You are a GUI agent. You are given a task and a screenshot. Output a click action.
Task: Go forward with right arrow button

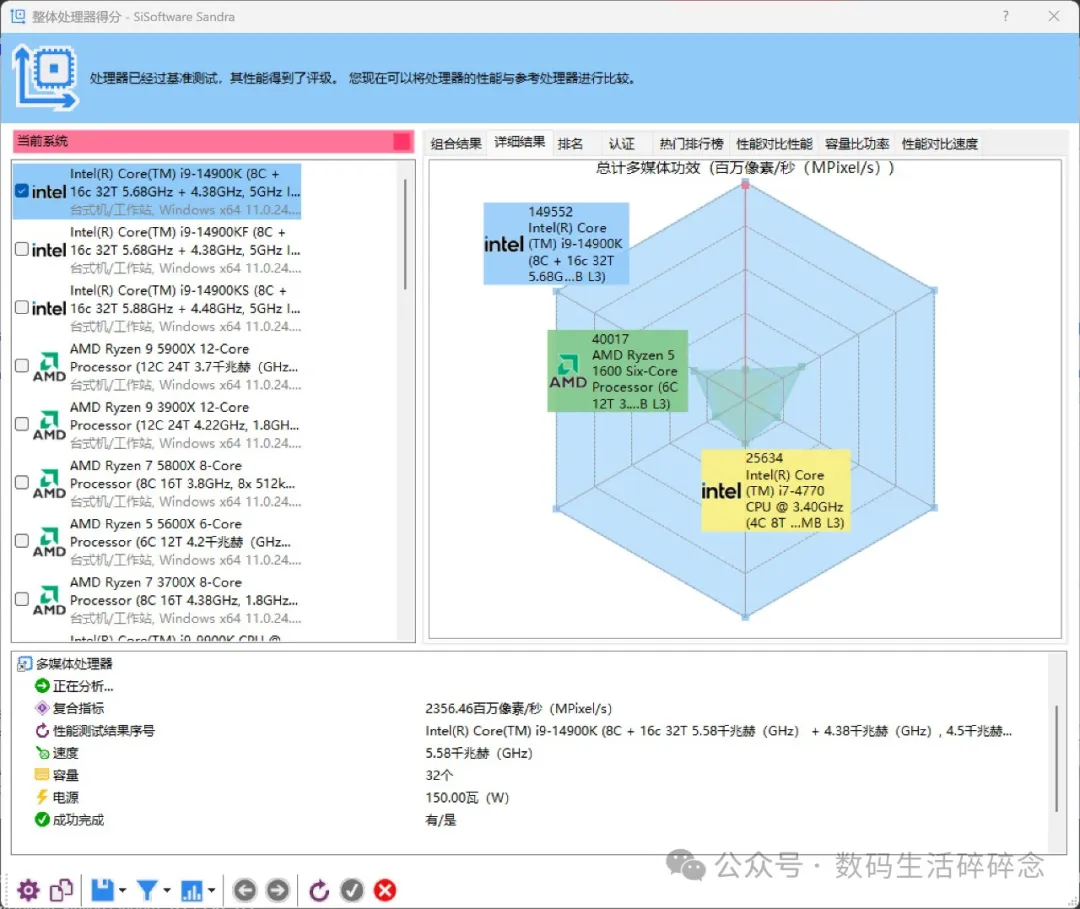pyautogui.click(x=278, y=890)
